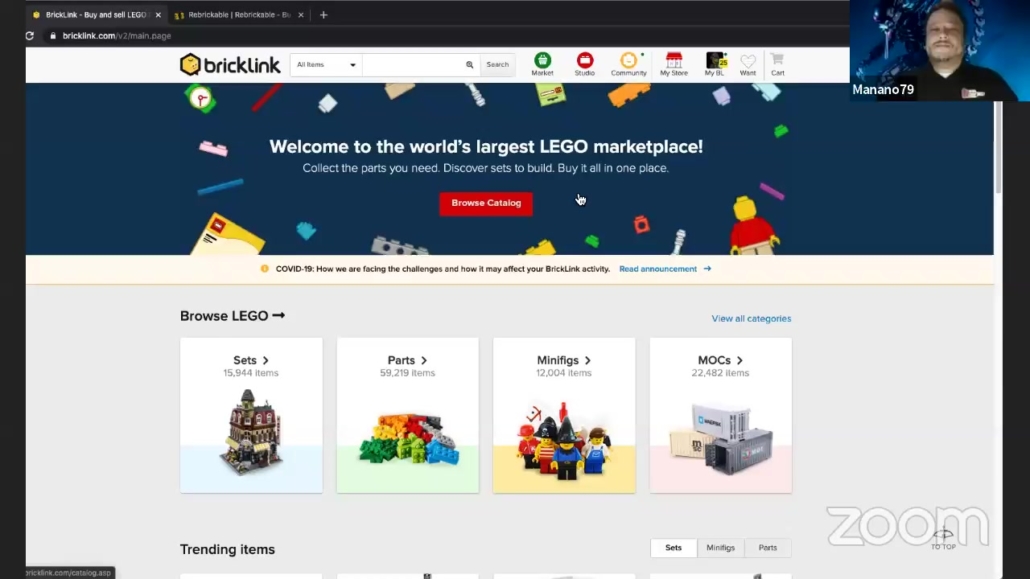Image resolution: width=1030 pixels, height=579 pixels.
Task: Open View all categories link
Action: tap(751, 319)
